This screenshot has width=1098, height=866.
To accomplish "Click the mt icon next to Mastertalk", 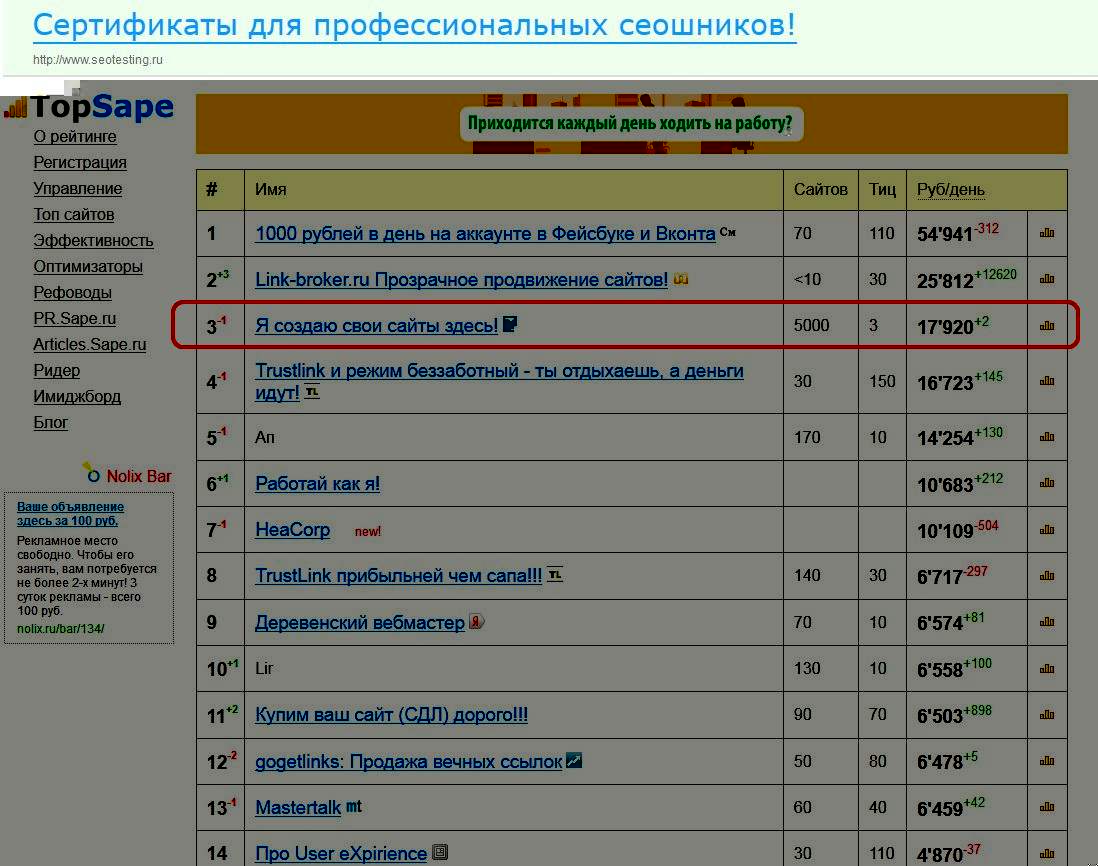I will tap(354, 806).
